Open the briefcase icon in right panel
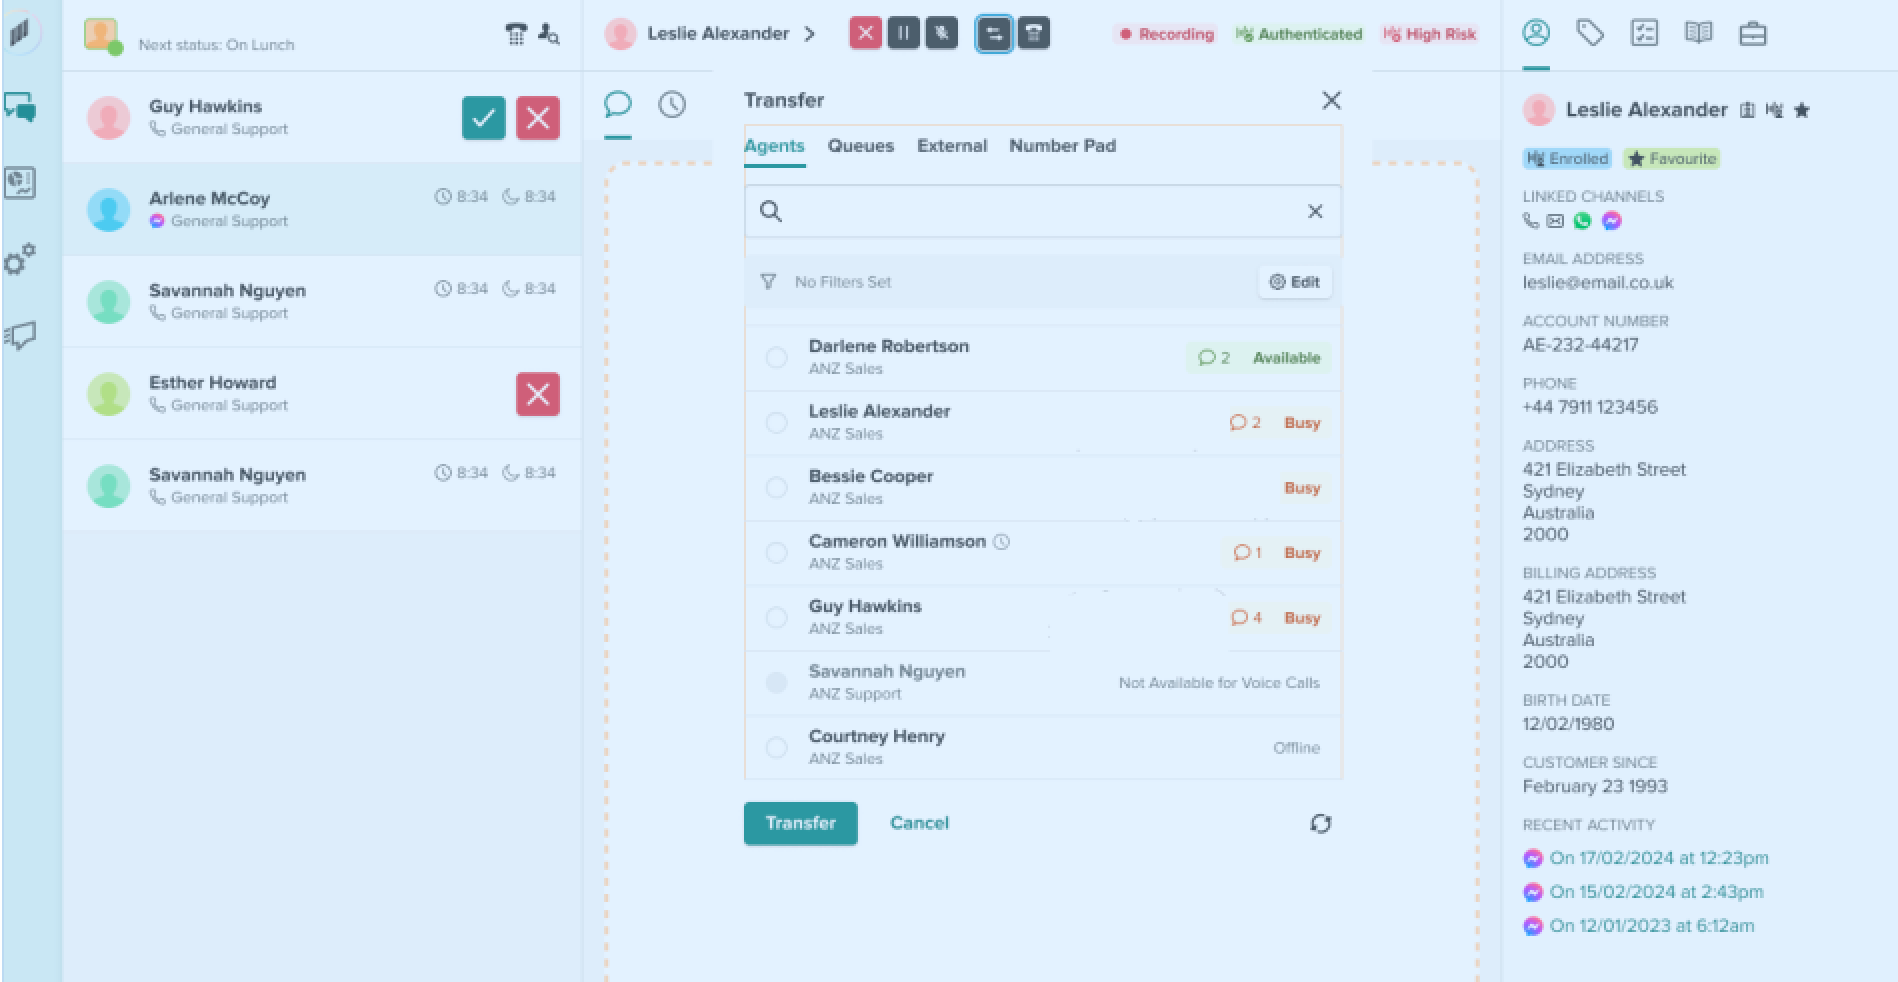The image size is (1898, 982). pos(1752,33)
